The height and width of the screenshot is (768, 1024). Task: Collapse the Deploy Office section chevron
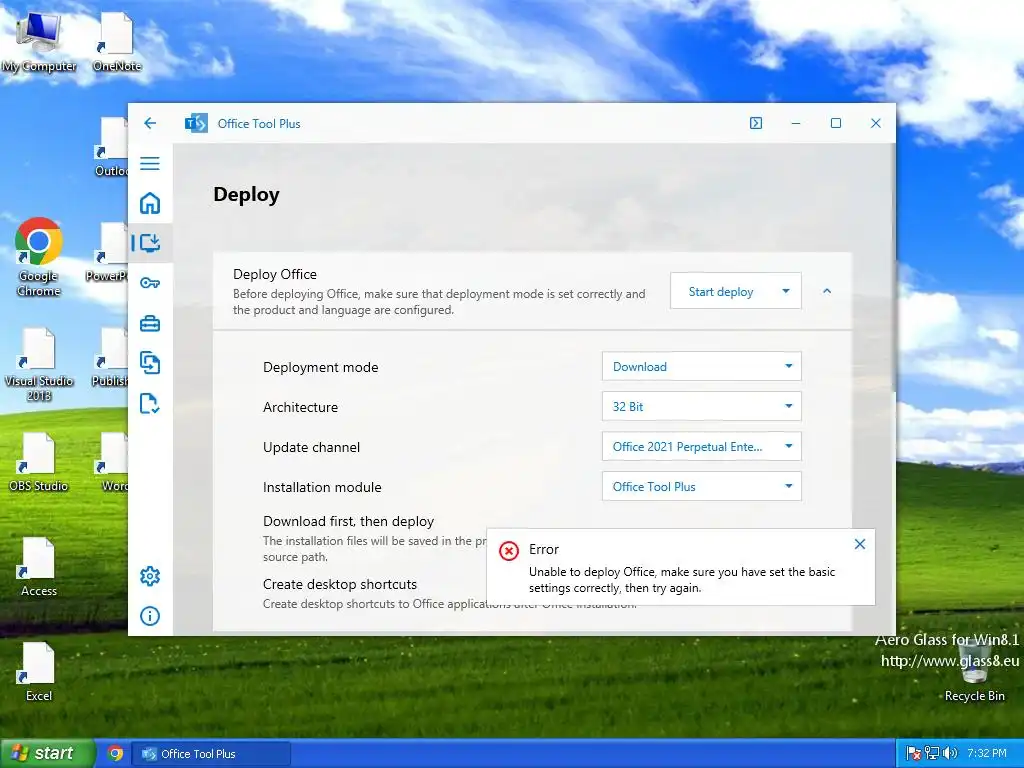pos(827,291)
